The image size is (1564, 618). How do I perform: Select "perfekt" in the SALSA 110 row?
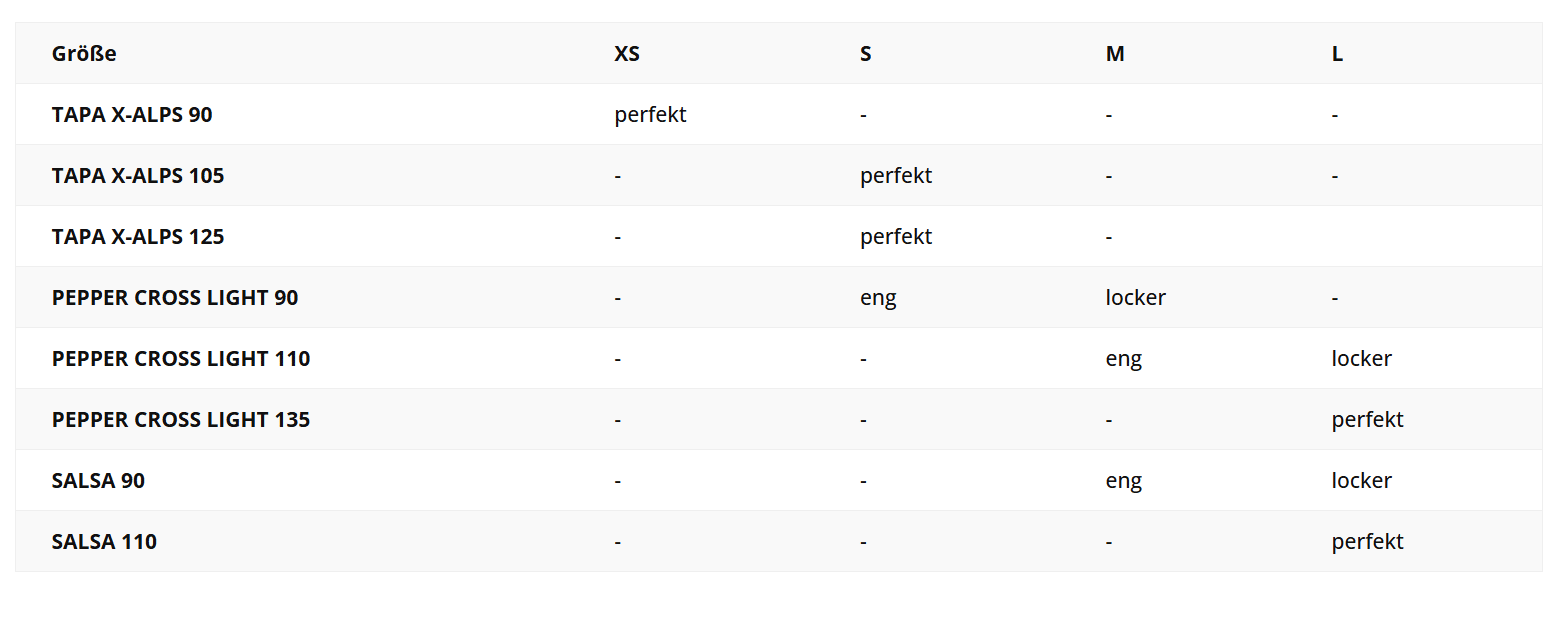point(1367,542)
